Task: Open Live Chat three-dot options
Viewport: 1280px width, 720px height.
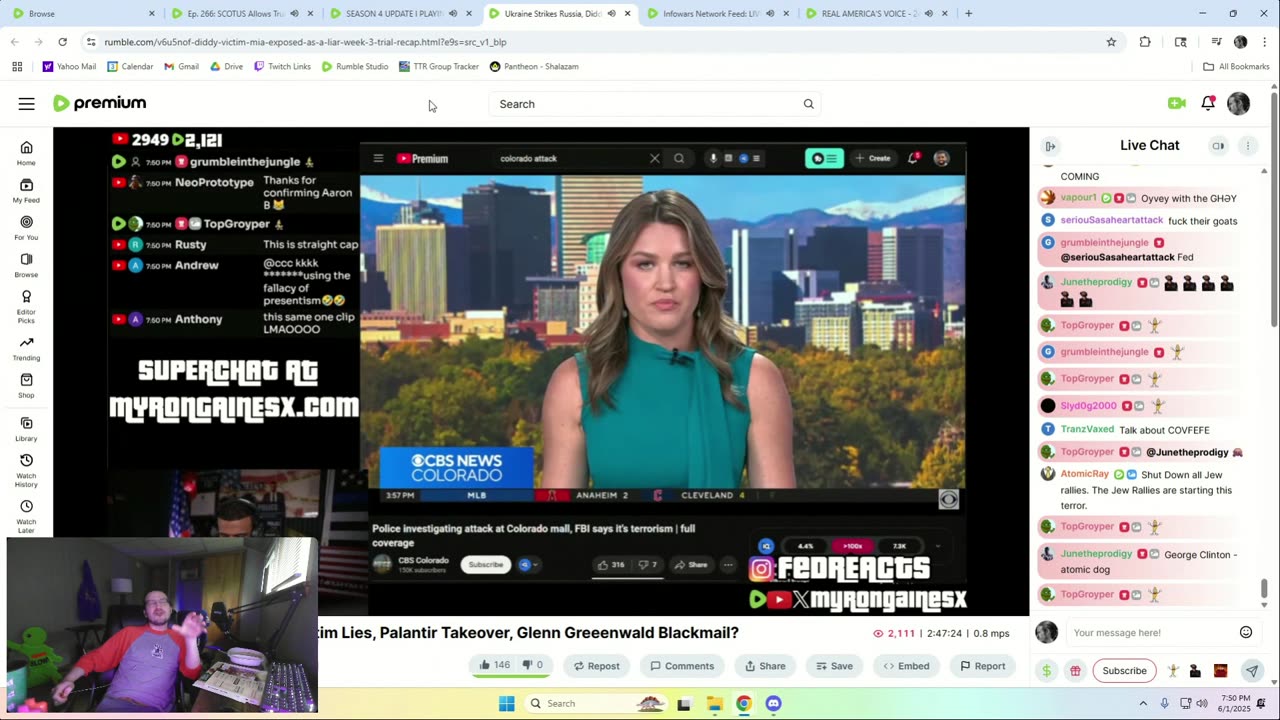Action: coord(1247,146)
